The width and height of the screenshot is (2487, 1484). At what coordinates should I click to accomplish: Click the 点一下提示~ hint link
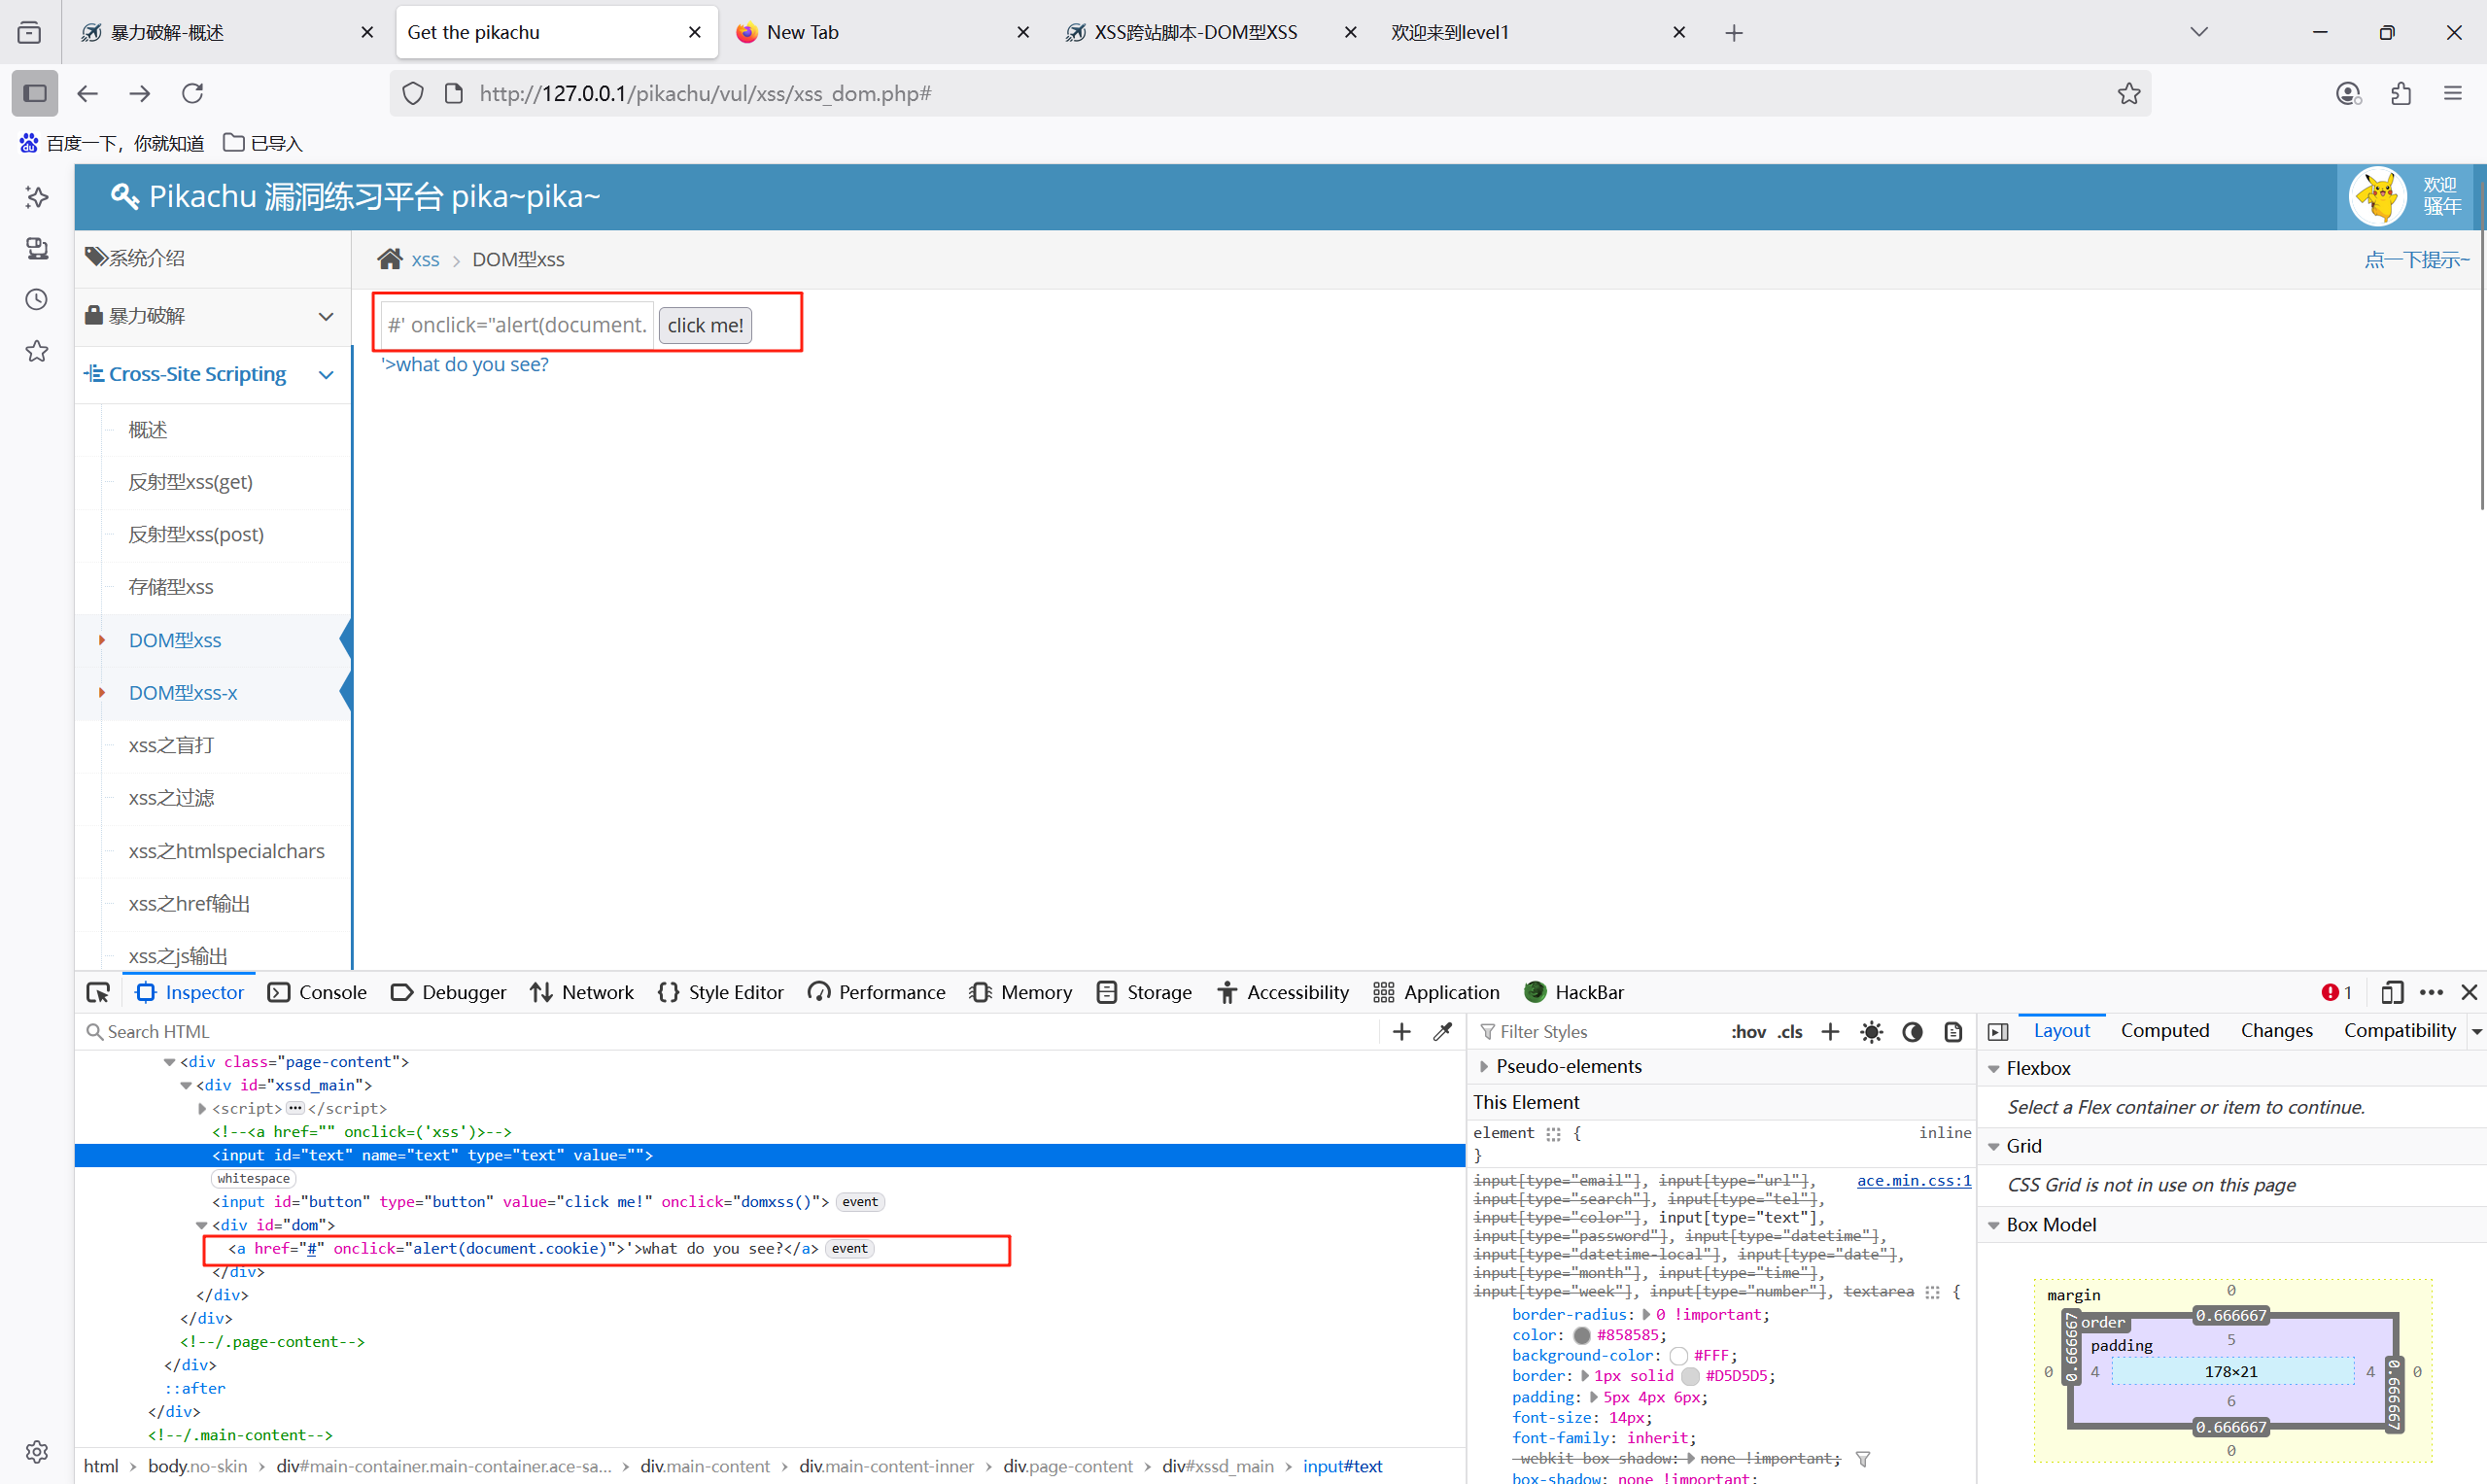click(x=2416, y=260)
